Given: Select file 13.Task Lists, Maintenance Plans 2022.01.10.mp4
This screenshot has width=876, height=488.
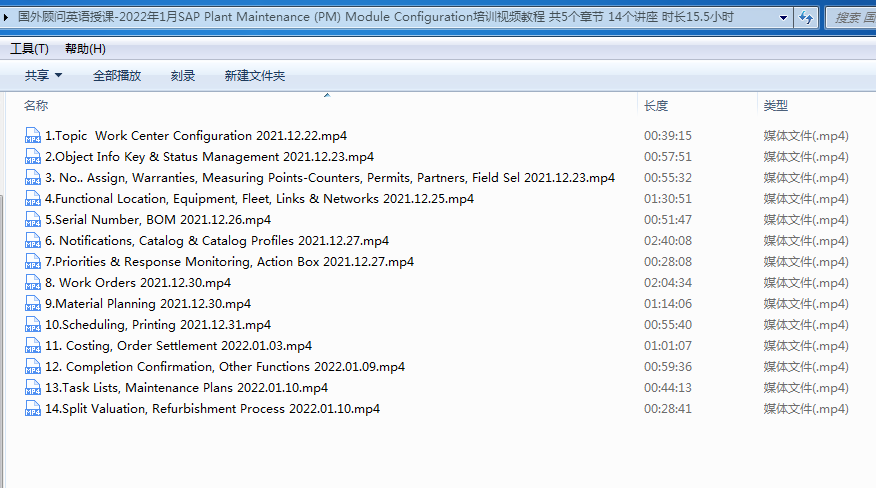Looking at the screenshot, I should 187,388.
